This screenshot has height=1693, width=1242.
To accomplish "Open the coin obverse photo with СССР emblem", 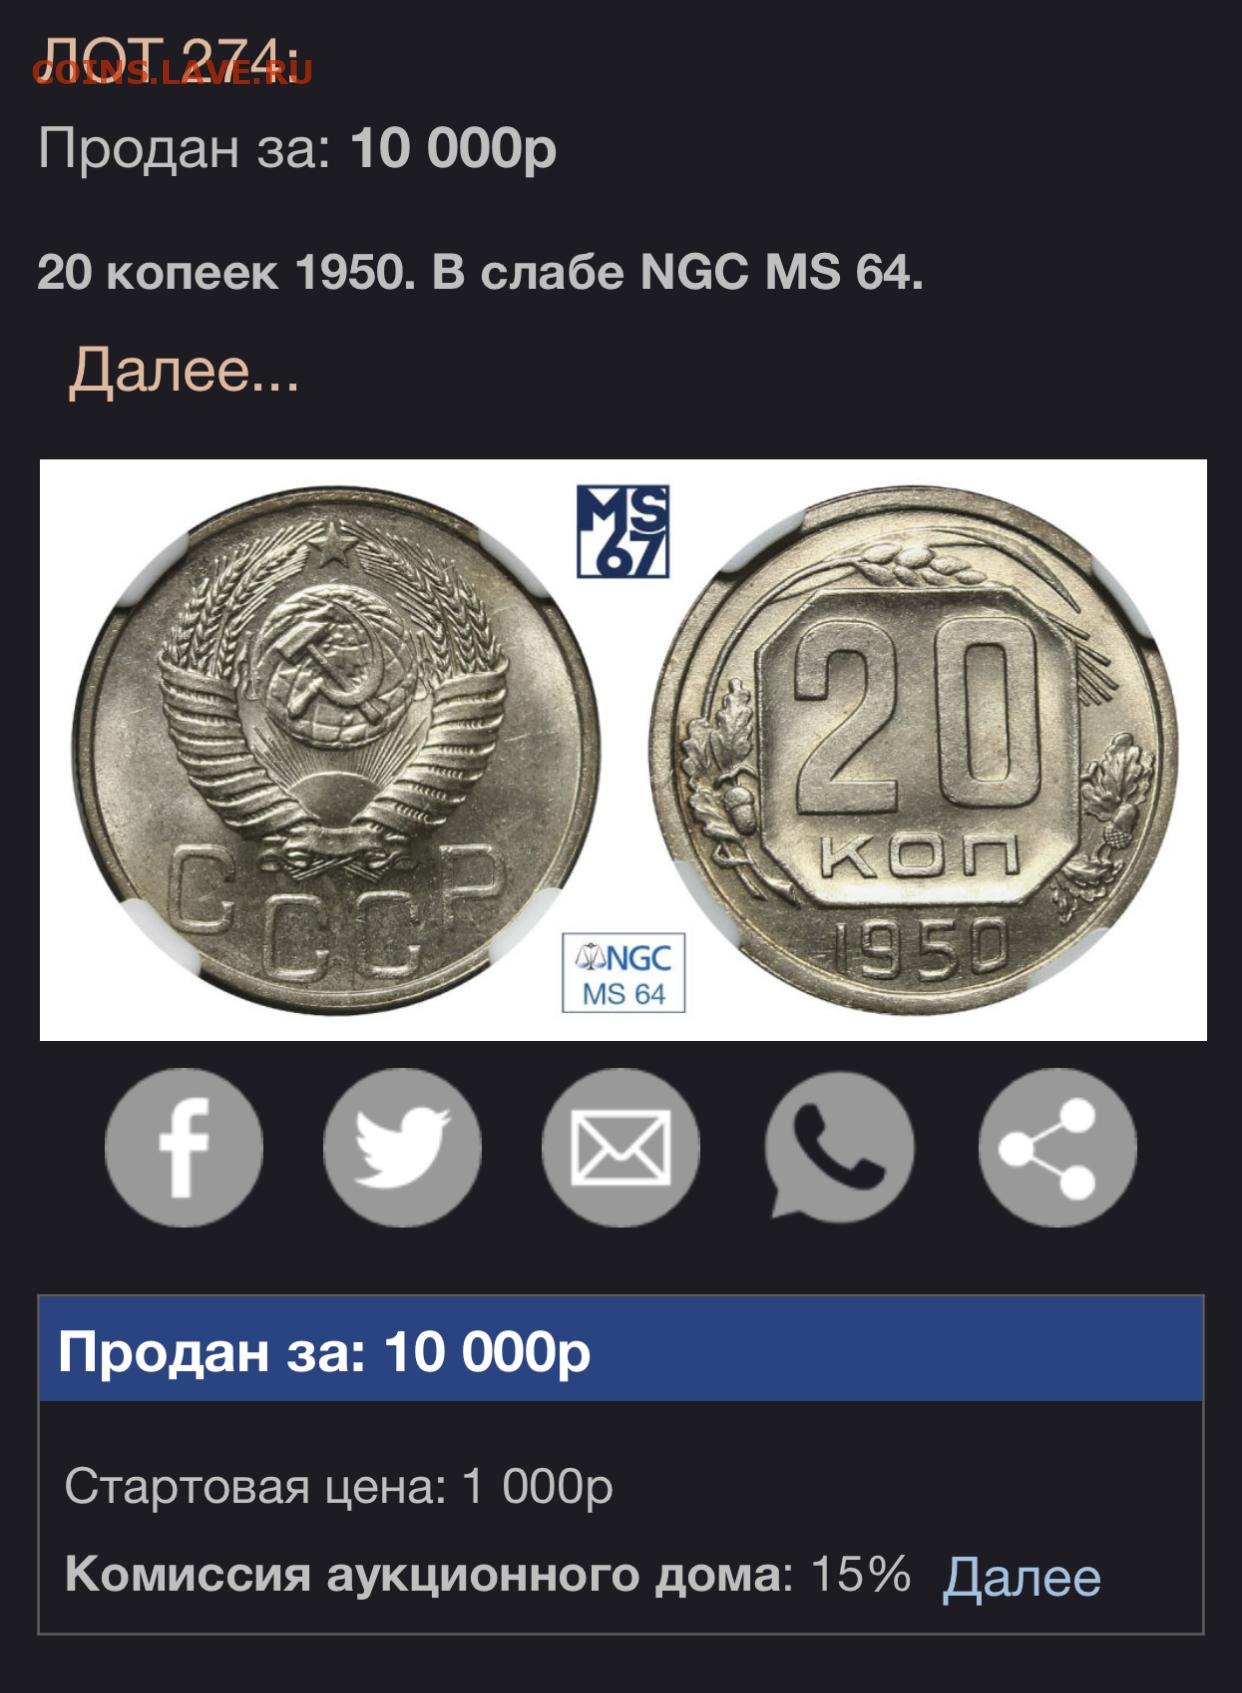I will pyautogui.click(x=337, y=750).
